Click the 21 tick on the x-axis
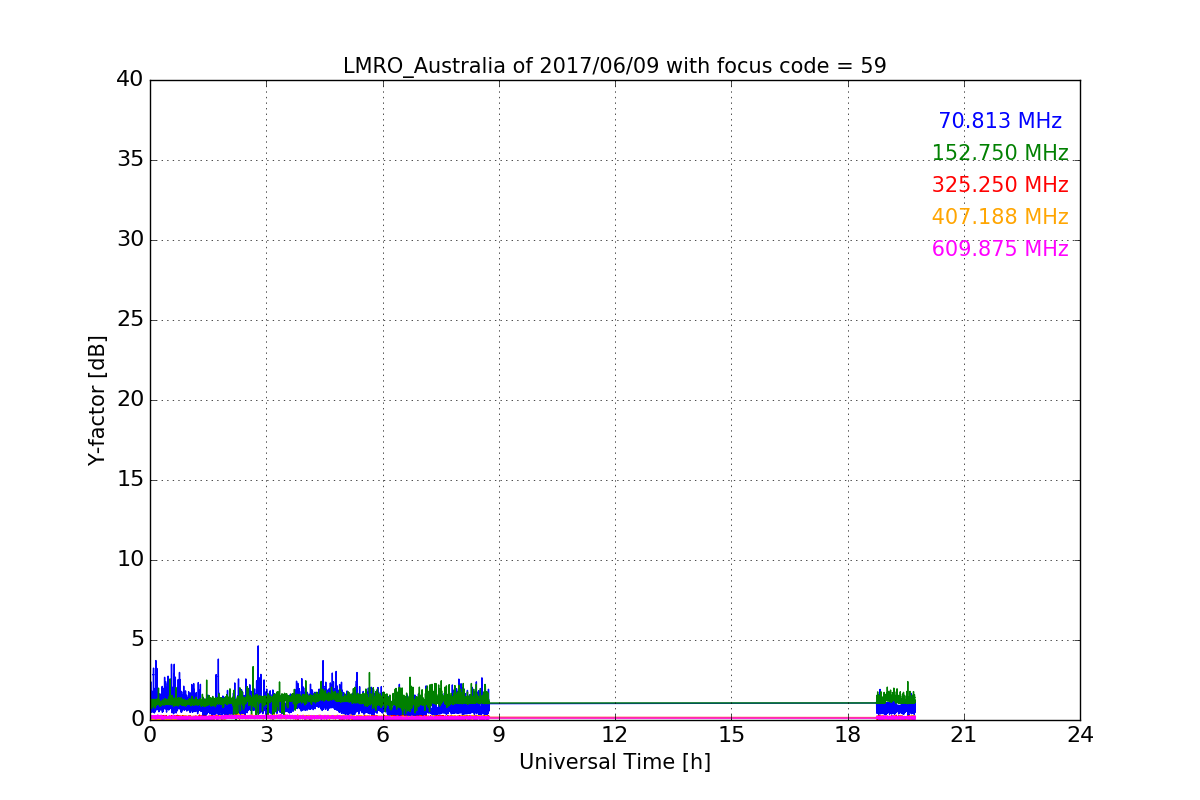Image resolution: width=1200 pixels, height=800 pixels. click(963, 734)
